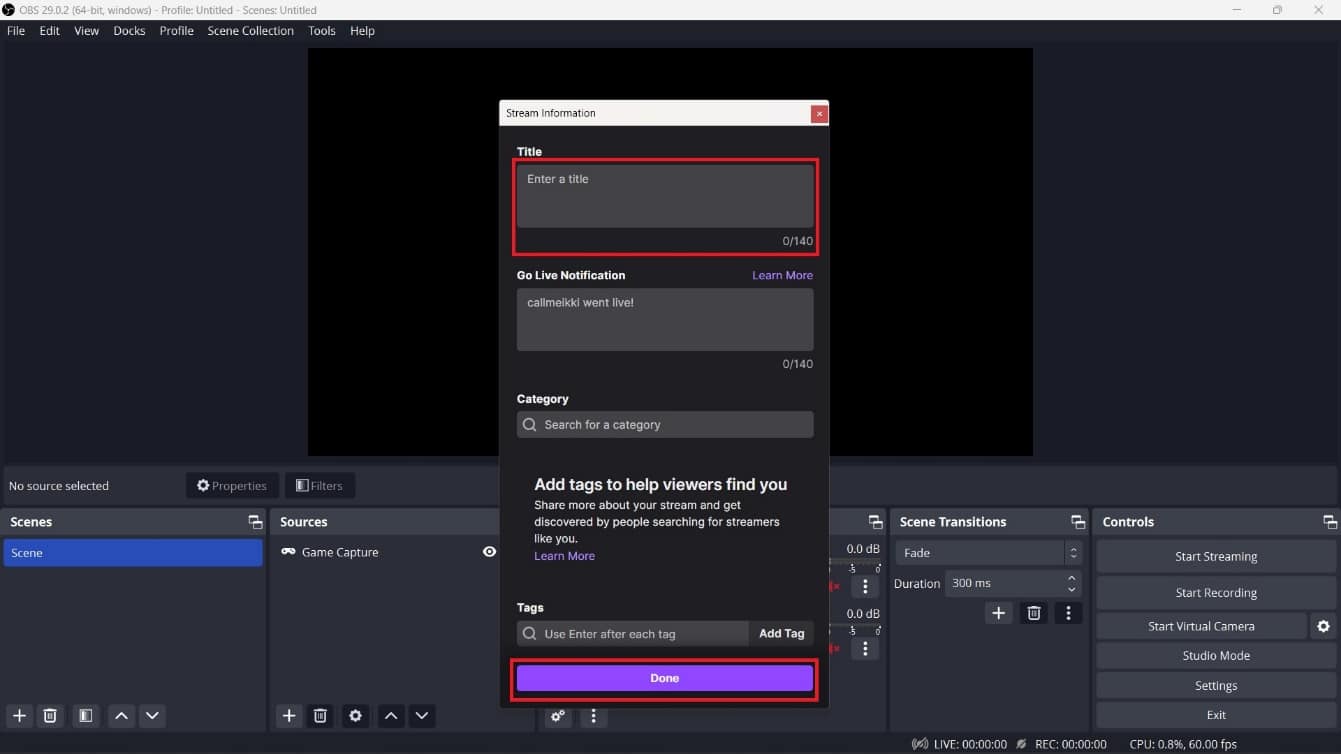
Task: Open Virtual Camera settings gear
Action: tap(1324, 626)
